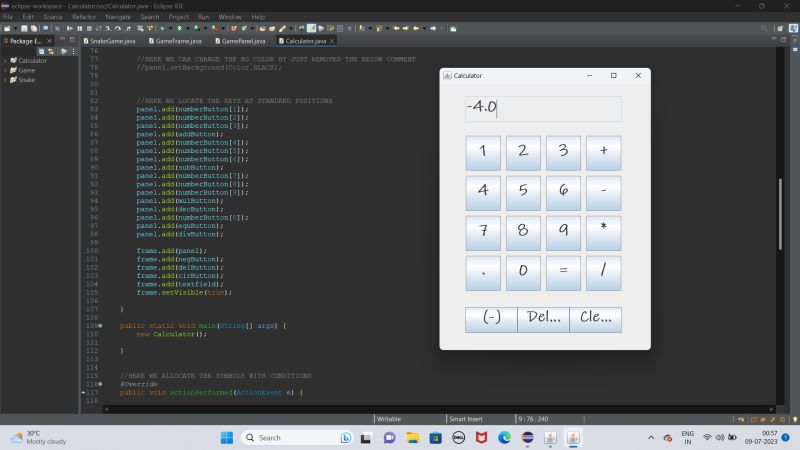Click the Suspend debug icon
Image resolution: width=800 pixels, height=450 pixels.
click(80, 29)
